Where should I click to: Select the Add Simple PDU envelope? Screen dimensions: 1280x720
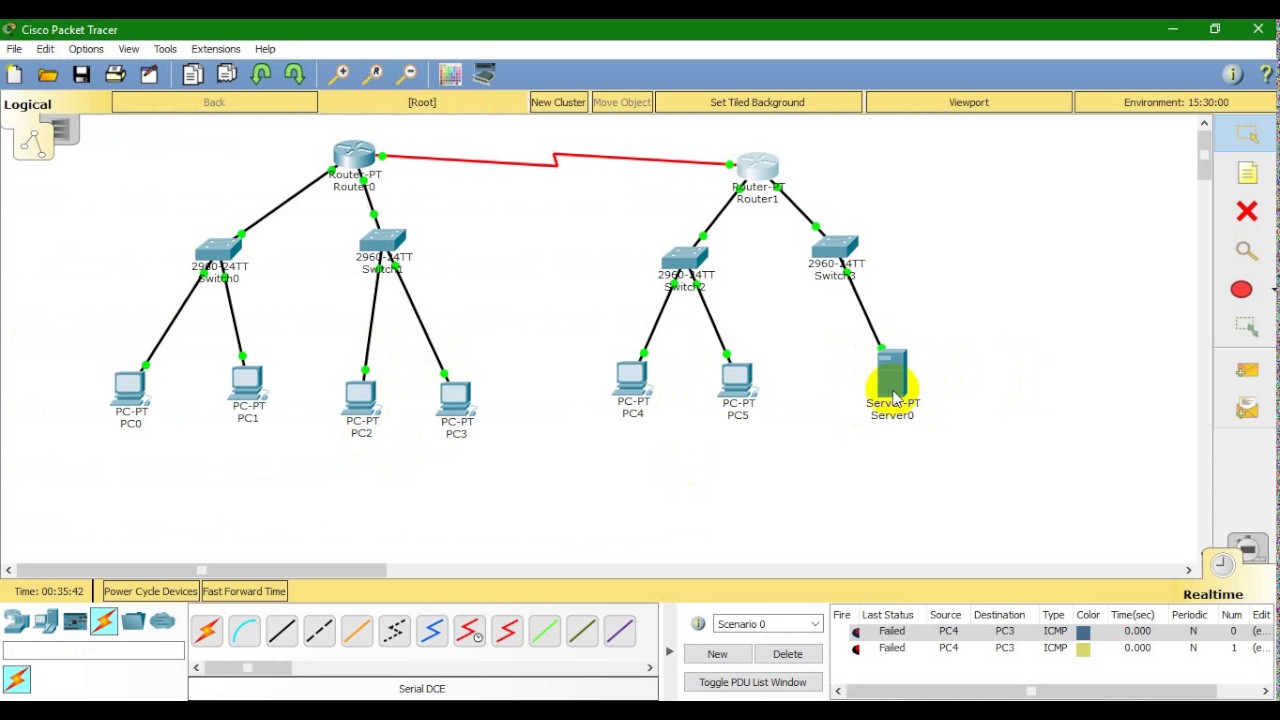(x=1246, y=371)
